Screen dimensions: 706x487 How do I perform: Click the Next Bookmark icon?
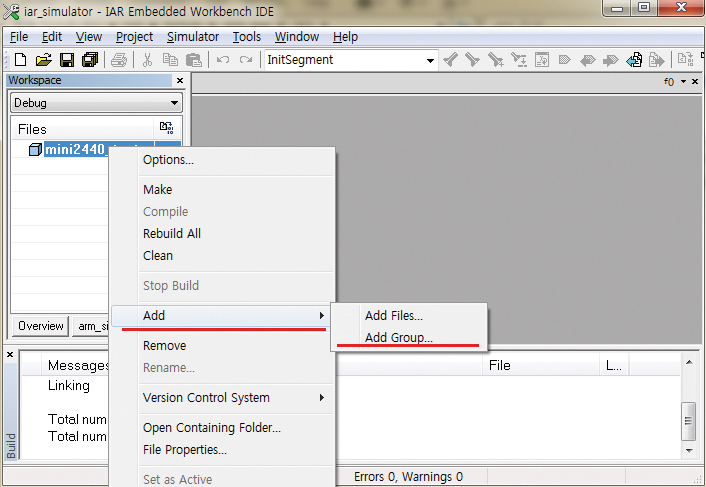point(611,60)
